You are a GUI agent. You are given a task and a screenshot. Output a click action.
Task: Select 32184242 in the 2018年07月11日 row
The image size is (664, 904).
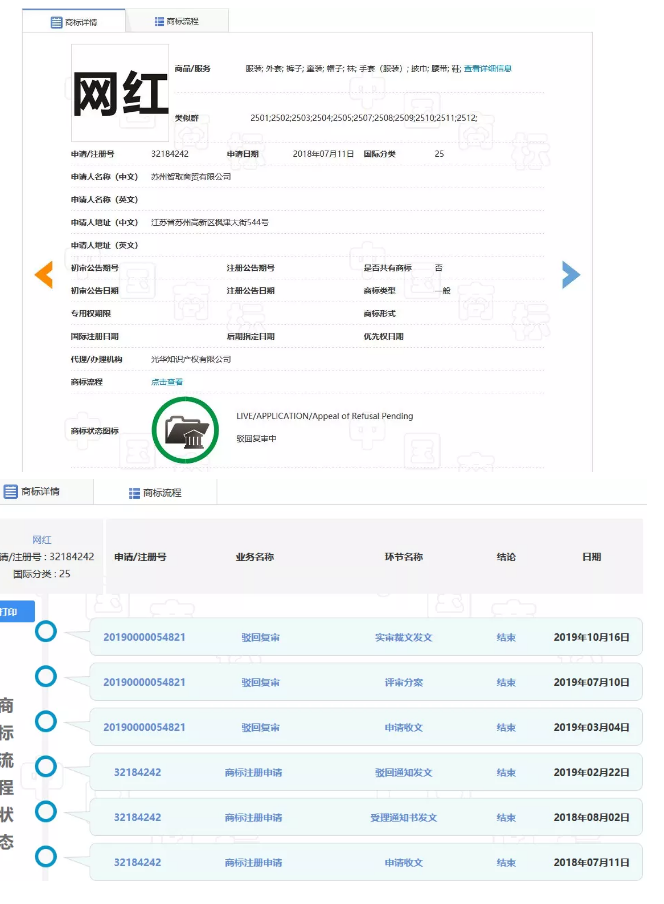tap(137, 862)
